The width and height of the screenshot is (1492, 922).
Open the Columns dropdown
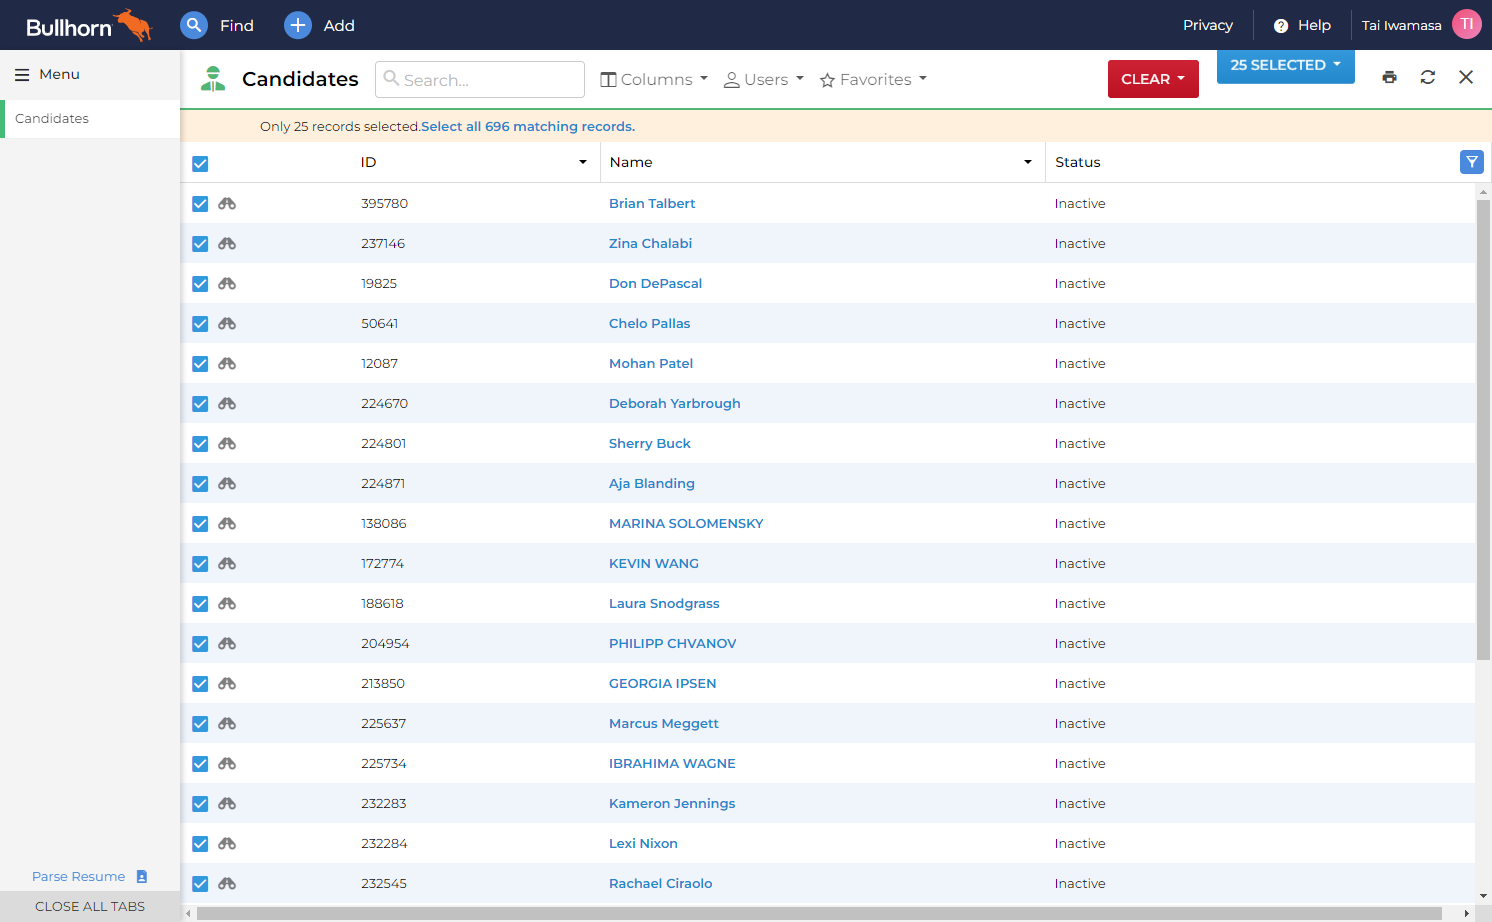tap(654, 79)
